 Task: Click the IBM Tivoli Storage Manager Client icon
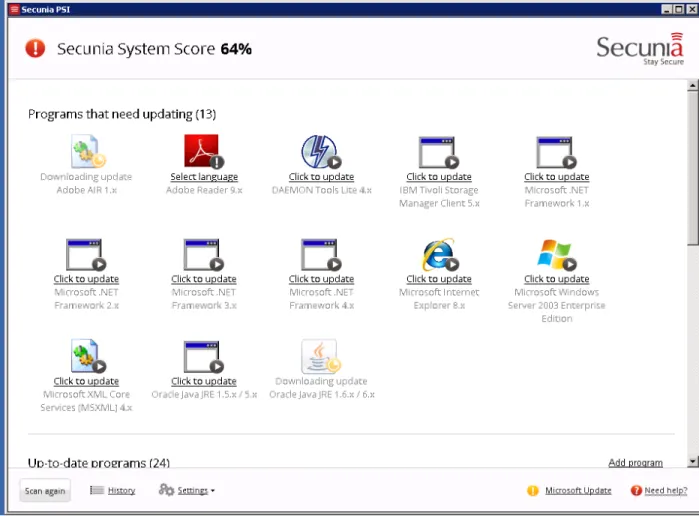439,152
